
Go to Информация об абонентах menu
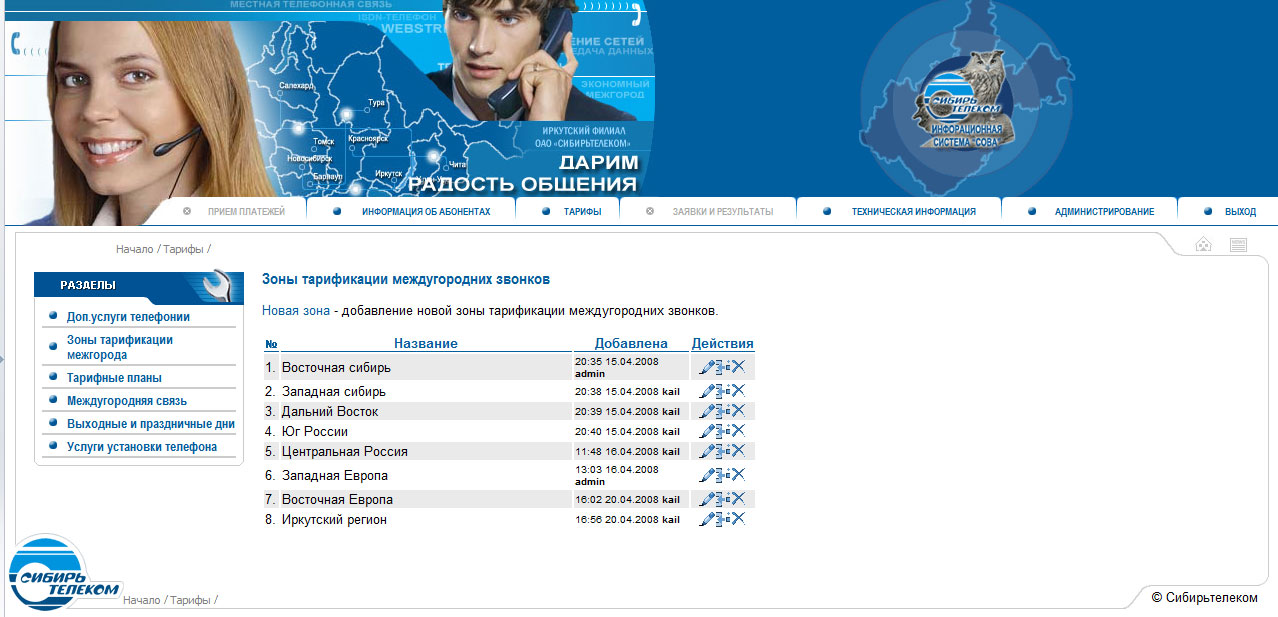tap(426, 212)
